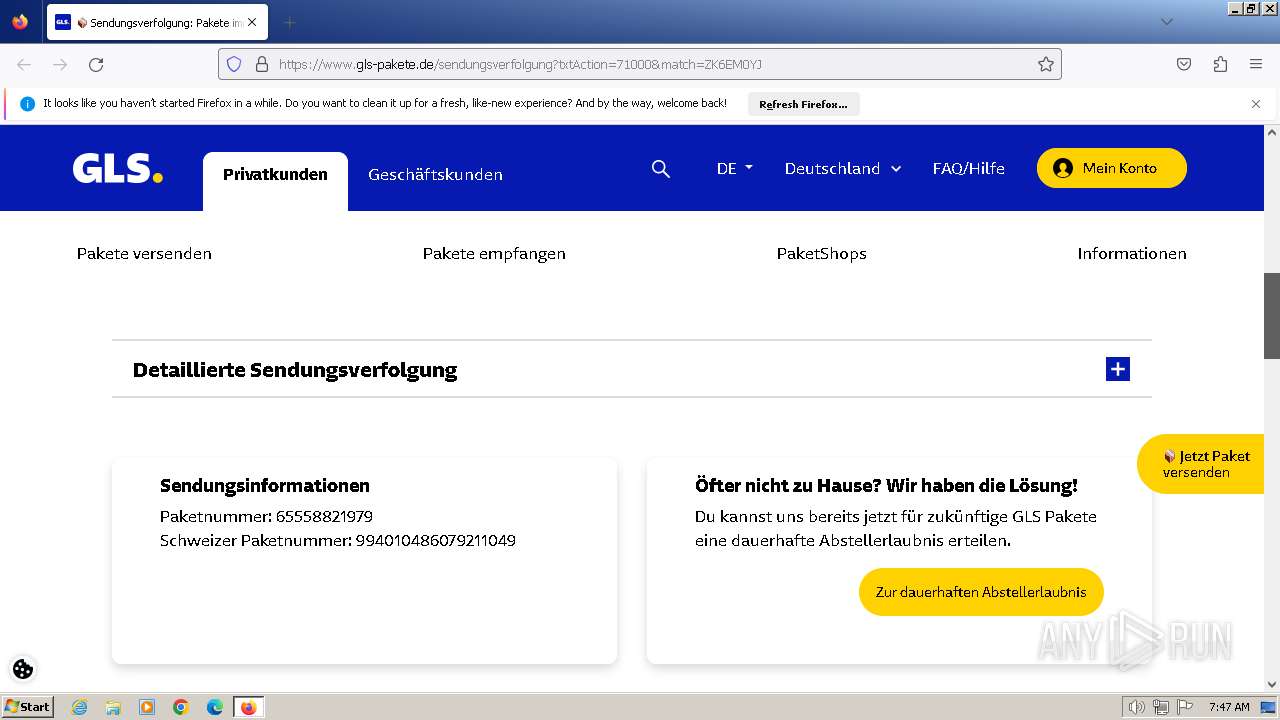This screenshot has width=1280, height=720.
Task: Expand Detaillierte Sendungsverfolgung with plus icon
Action: pos(1118,369)
